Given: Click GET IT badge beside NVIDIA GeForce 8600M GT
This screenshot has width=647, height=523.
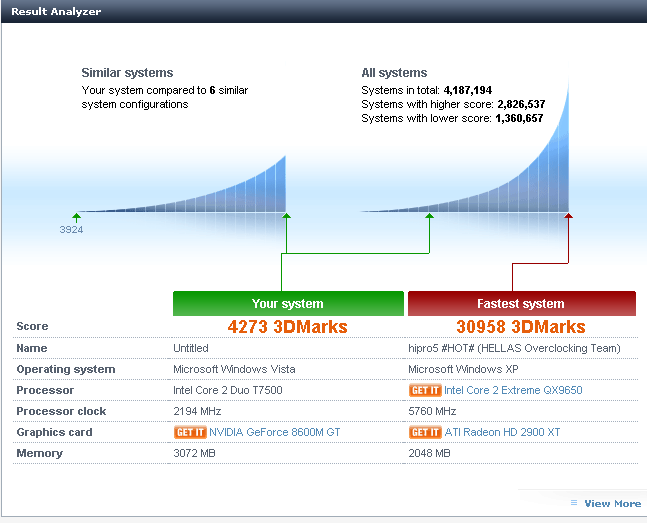Looking at the screenshot, I should click(x=190, y=432).
